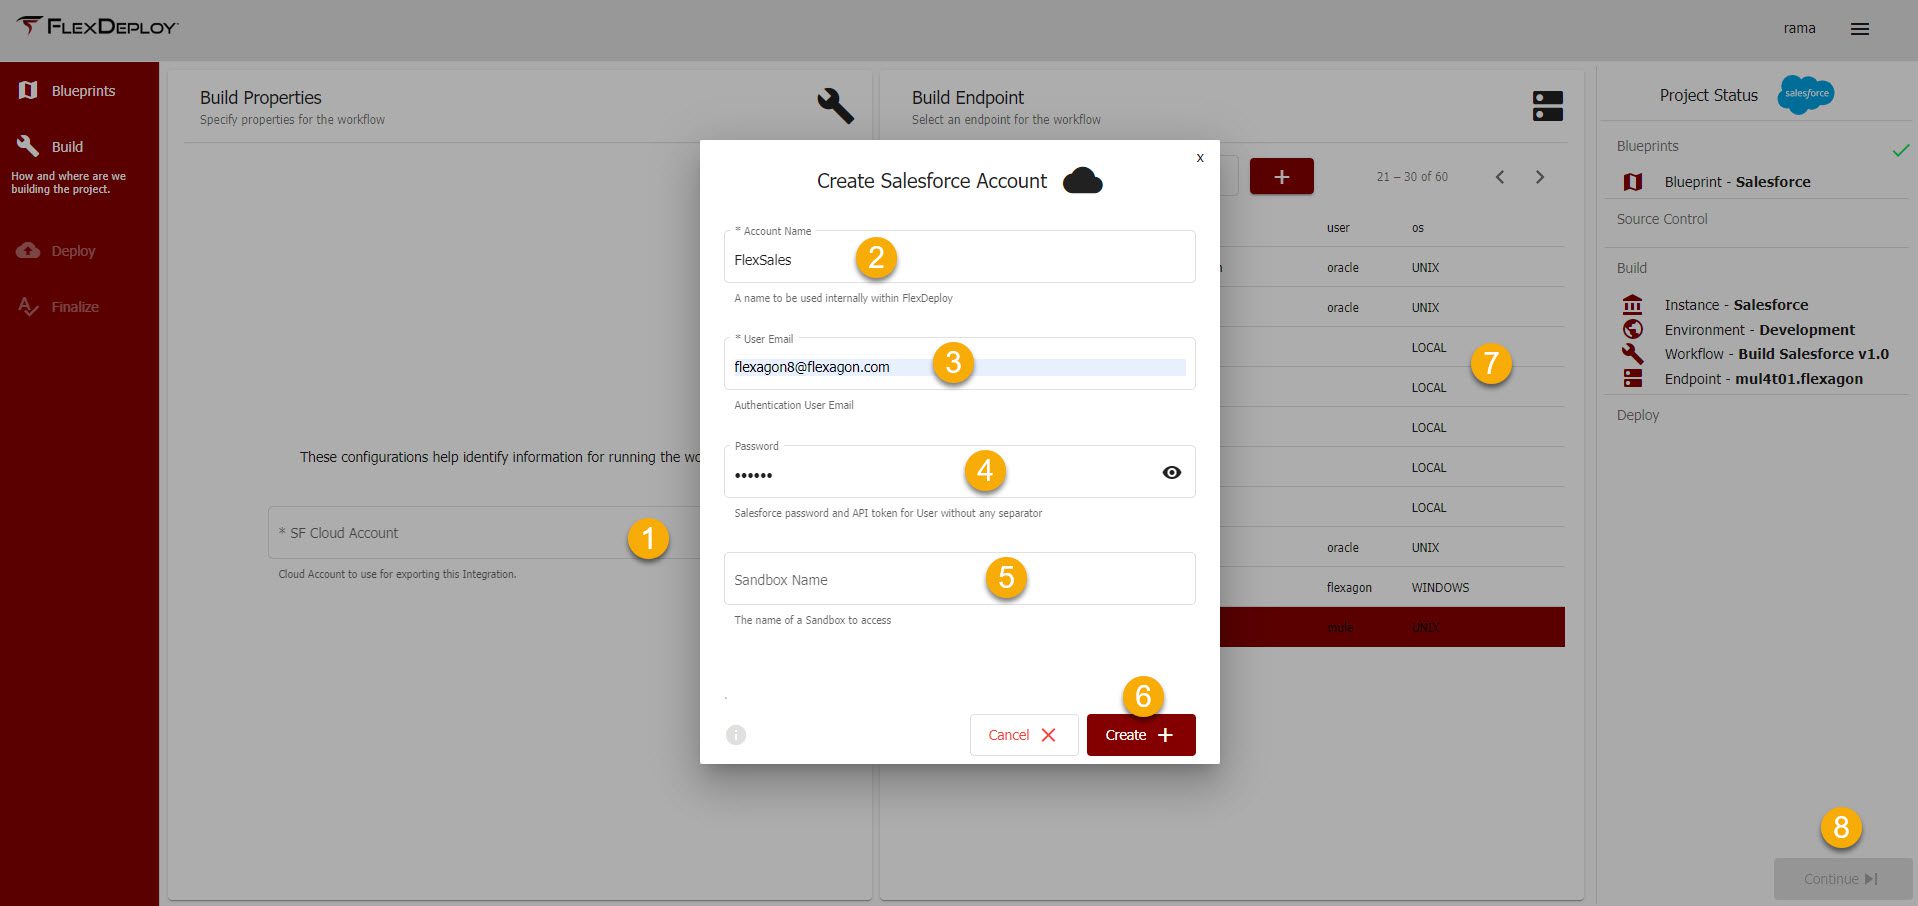The width and height of the screenshot is (1918, 906).
Task: Click the red plus add endpoint button
Action: tap(1281, 176)
